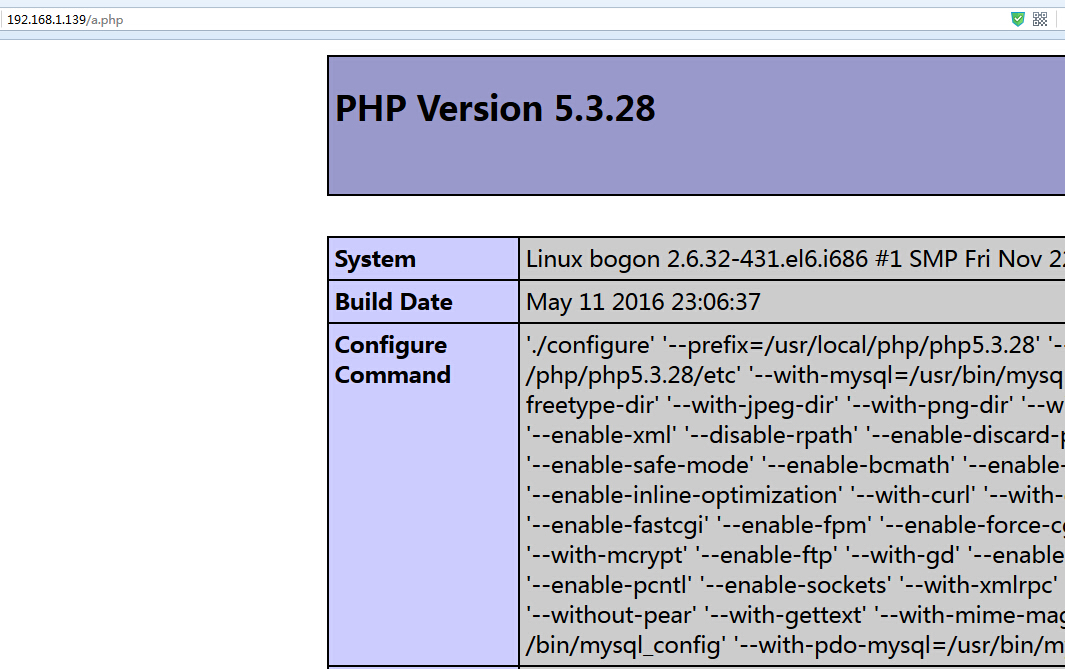Click the May 11 2016 build date value

tap(643, 302)
